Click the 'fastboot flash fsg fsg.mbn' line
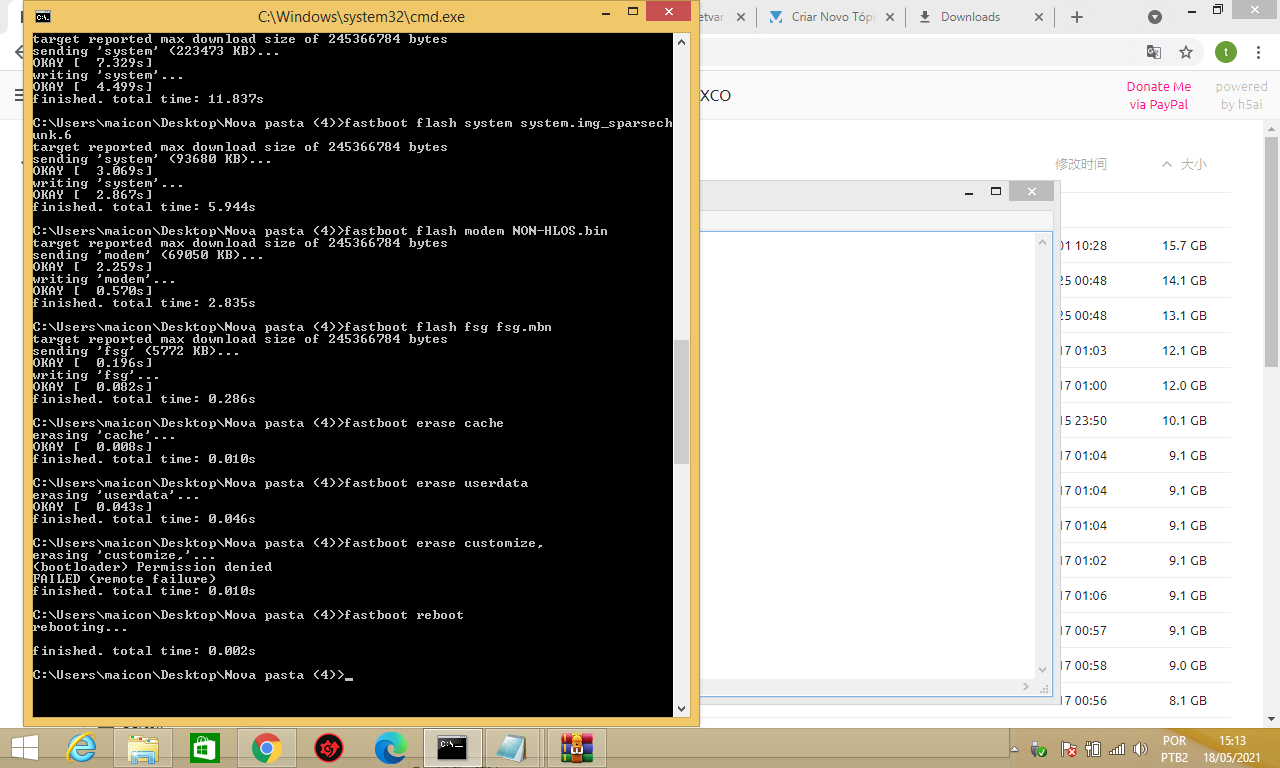This screenshot has height=768, width=1280. point(292,327)
